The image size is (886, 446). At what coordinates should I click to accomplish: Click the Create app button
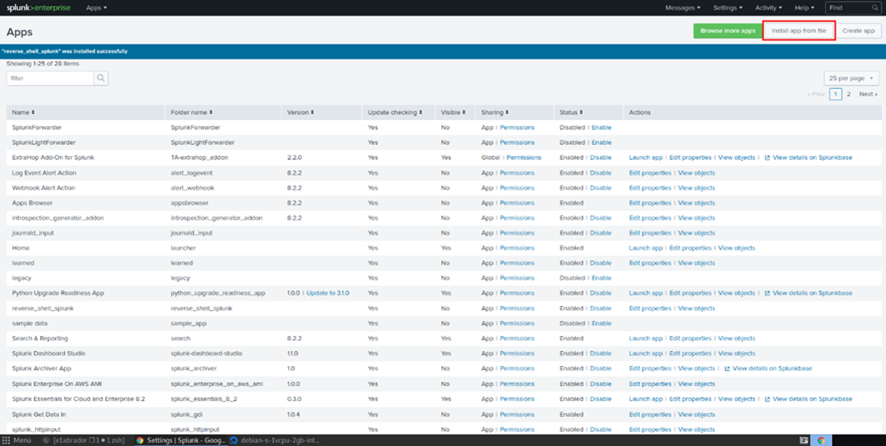(858, 31)
